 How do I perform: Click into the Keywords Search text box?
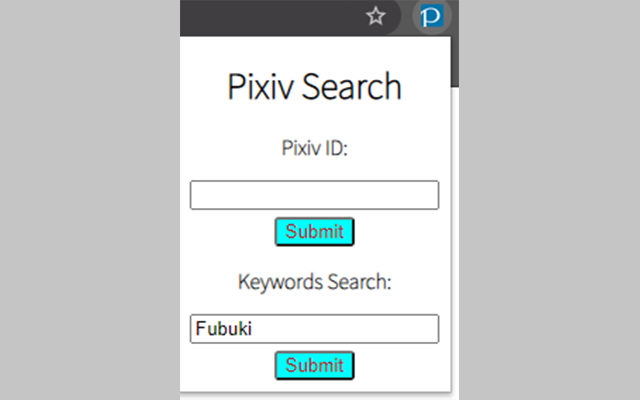point(314,329)
